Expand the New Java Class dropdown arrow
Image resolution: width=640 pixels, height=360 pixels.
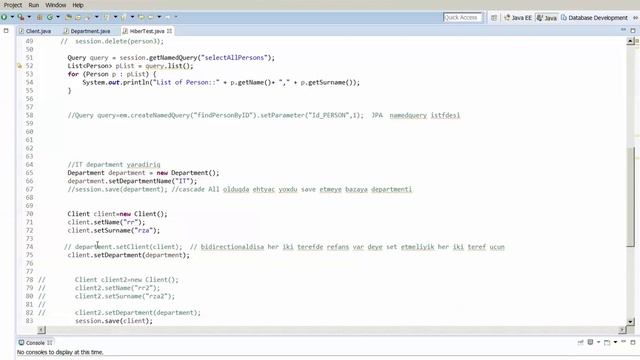click(x=58, y=17)
